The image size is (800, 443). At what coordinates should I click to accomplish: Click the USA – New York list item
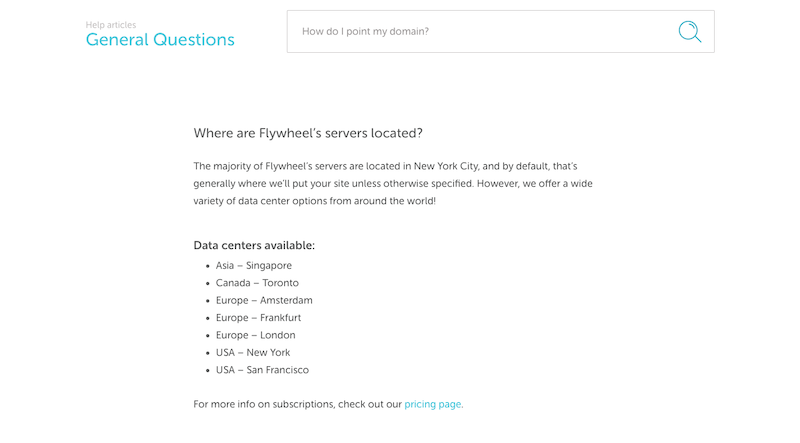click(x=253, y=352)
